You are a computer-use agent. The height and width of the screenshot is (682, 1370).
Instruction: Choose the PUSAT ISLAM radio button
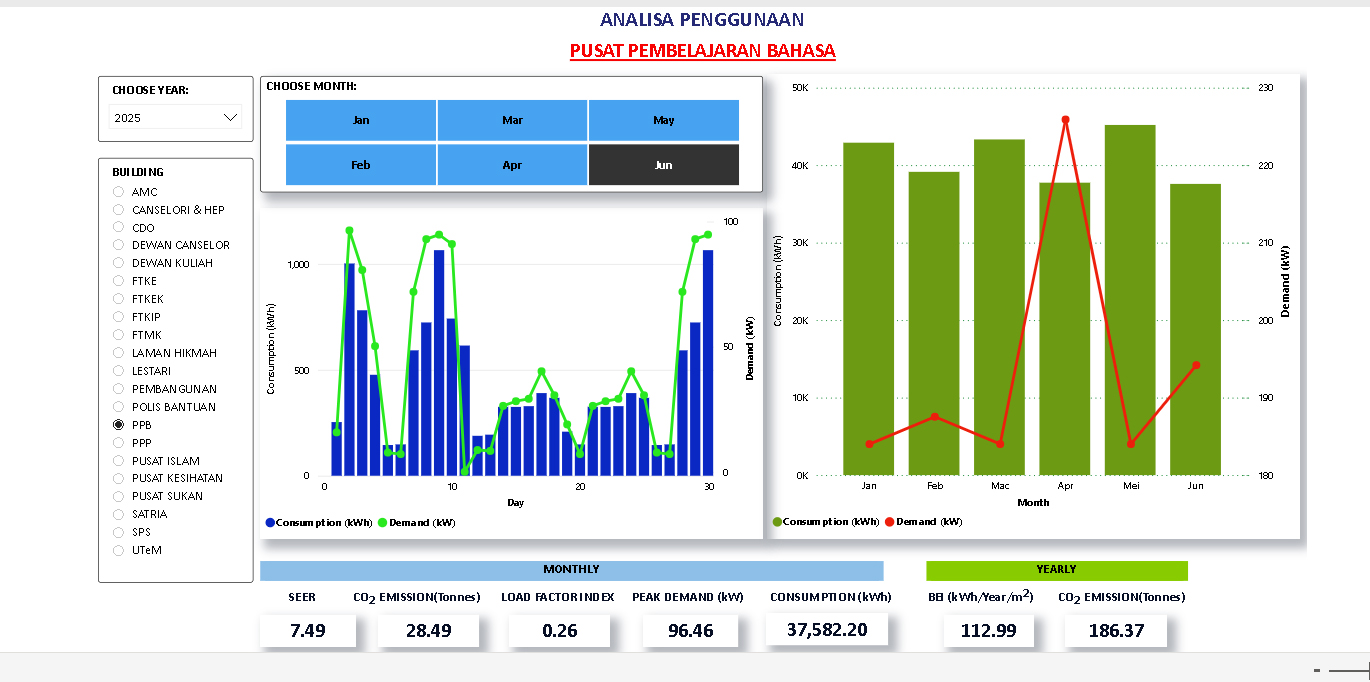119,461
